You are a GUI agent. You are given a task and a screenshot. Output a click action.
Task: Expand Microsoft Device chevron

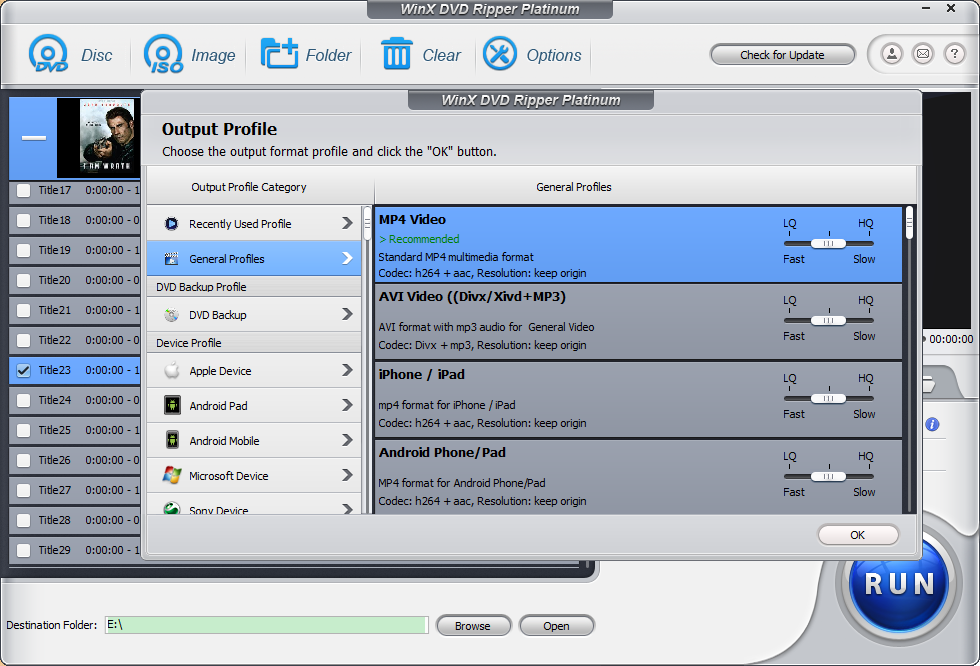coord(348,475)
